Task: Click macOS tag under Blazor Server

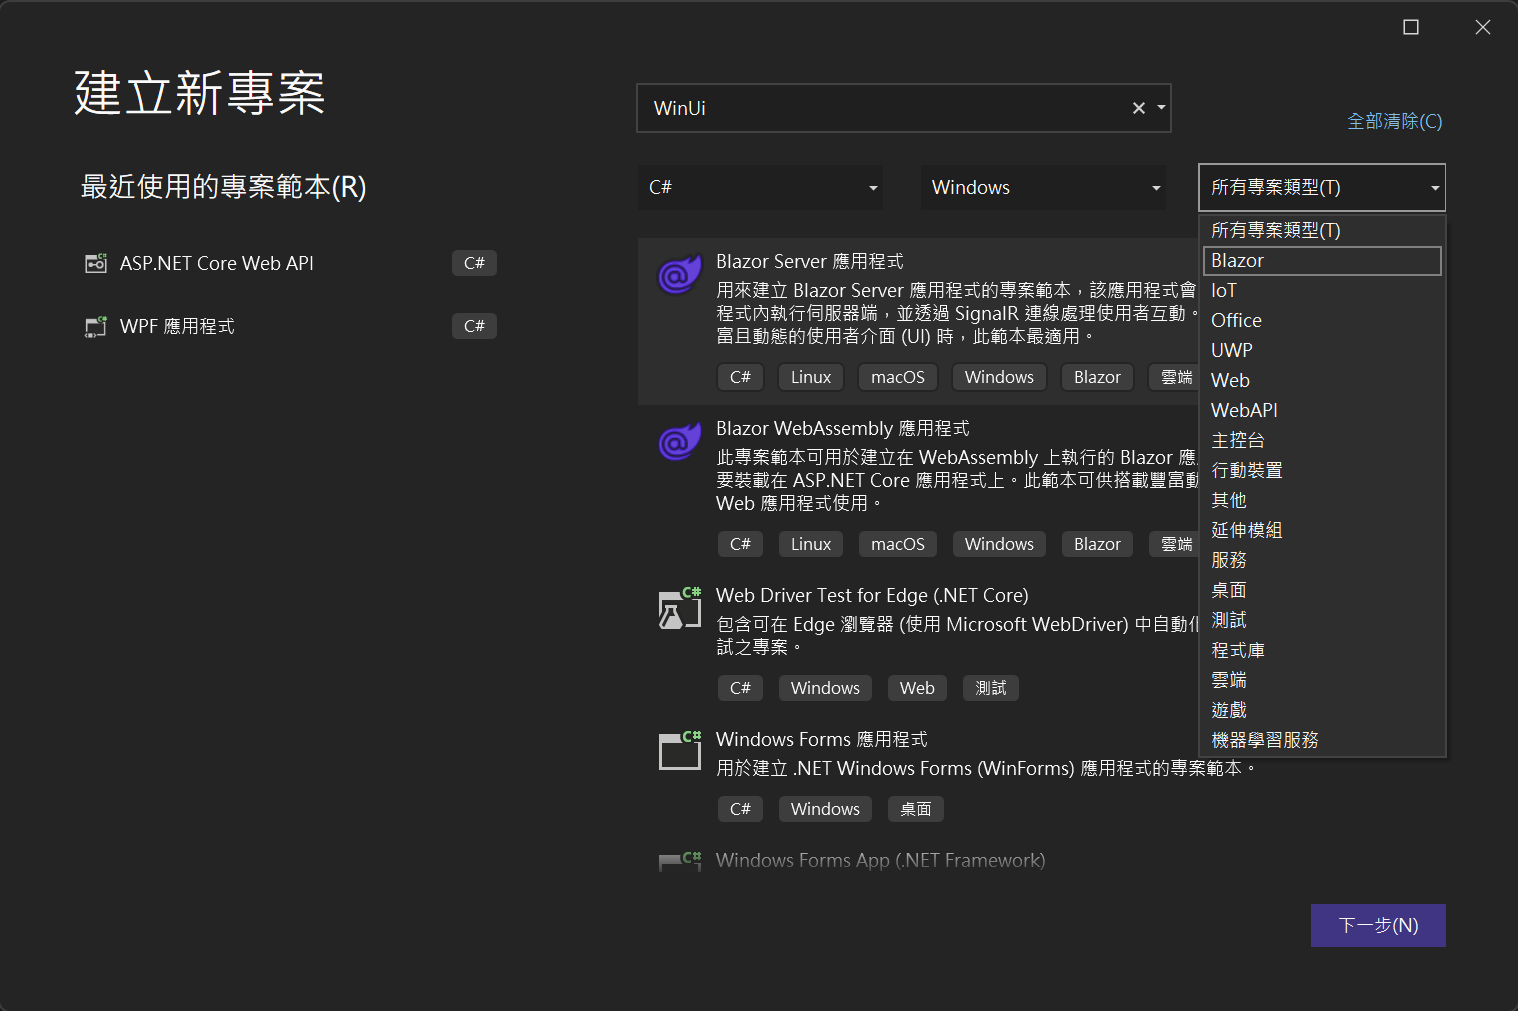Action: [x=898, y=377]
